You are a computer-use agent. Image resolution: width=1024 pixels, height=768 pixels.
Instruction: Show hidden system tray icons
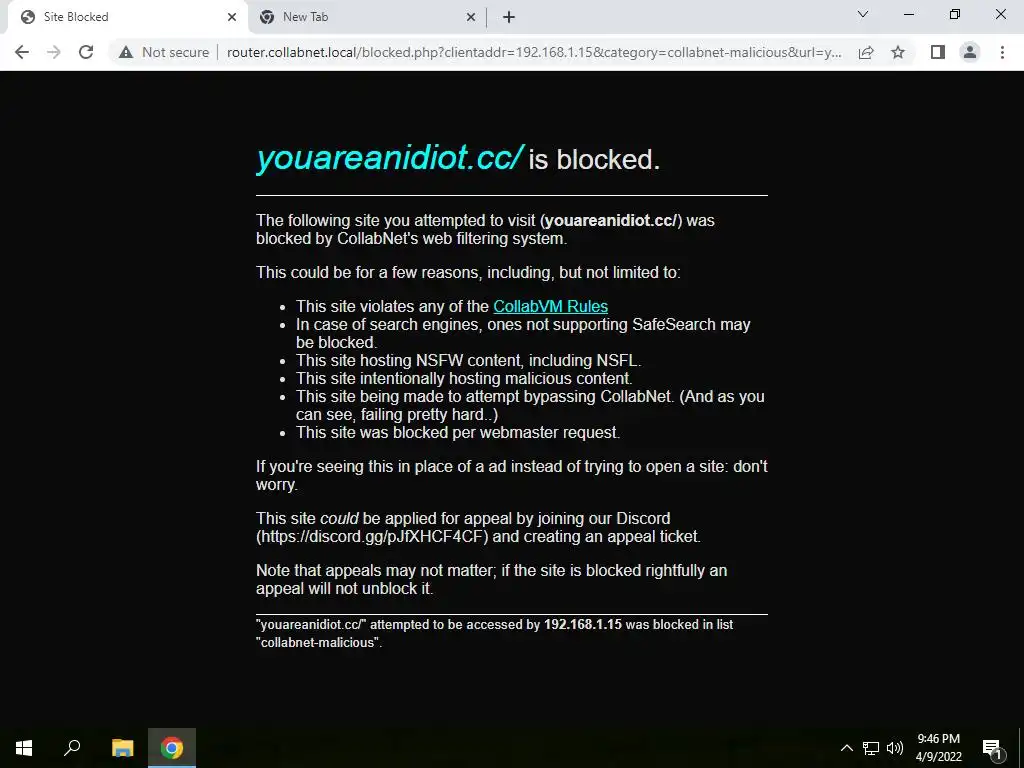(846, 748)
